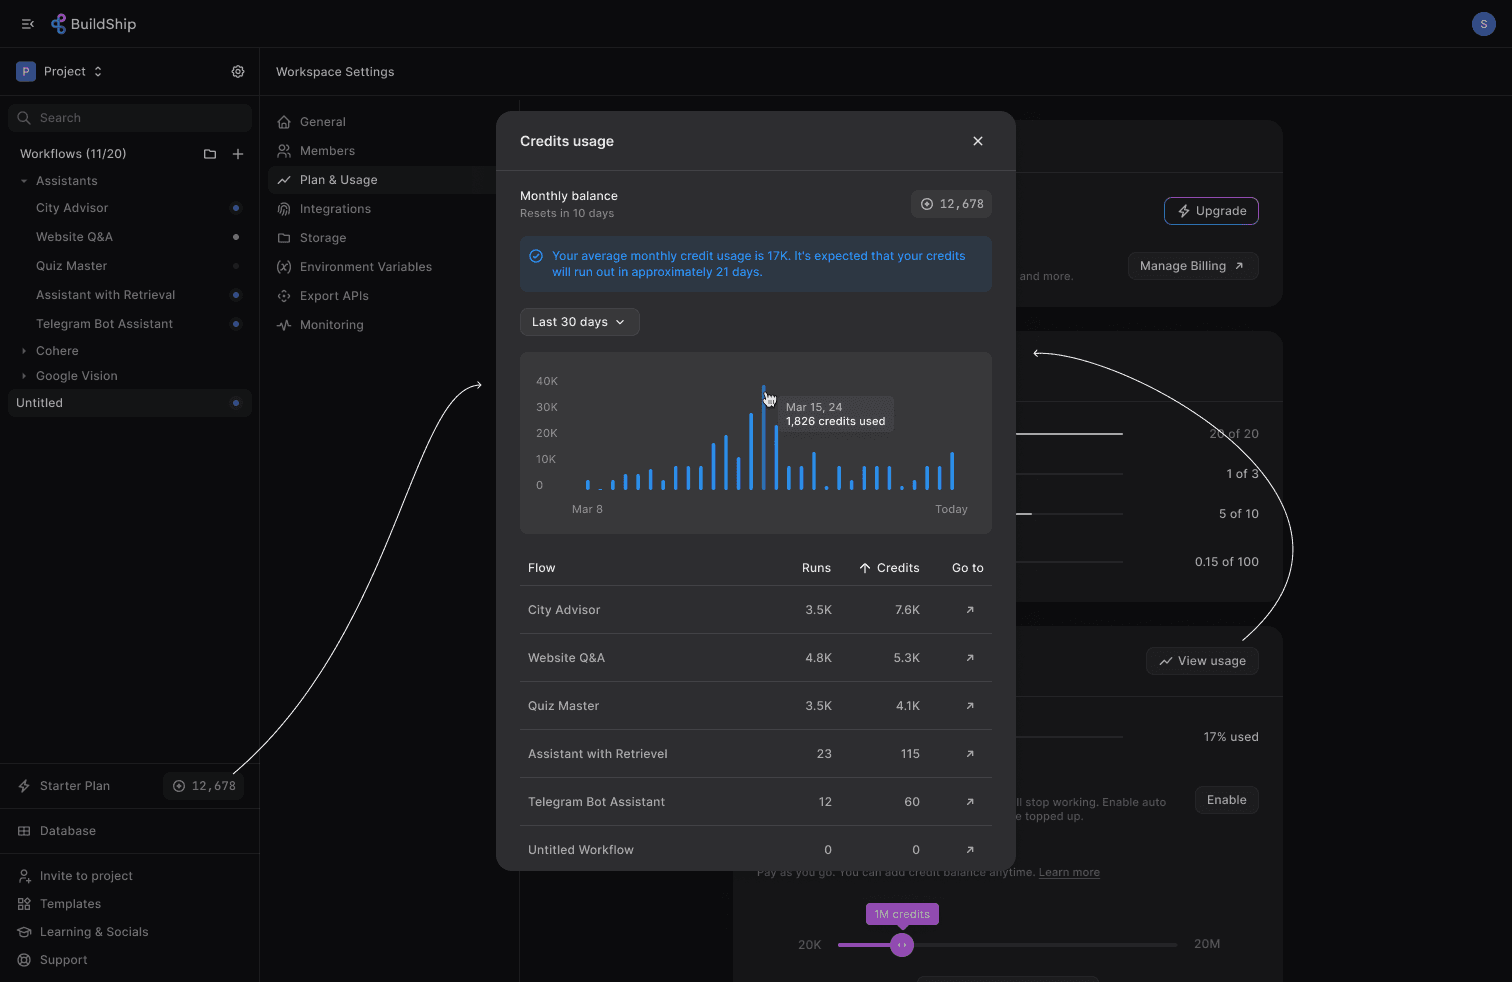This screenshot has width=1512, height=982.
Task: Go to Quiz Master flow via arrow
Action: tap(970, 706)
